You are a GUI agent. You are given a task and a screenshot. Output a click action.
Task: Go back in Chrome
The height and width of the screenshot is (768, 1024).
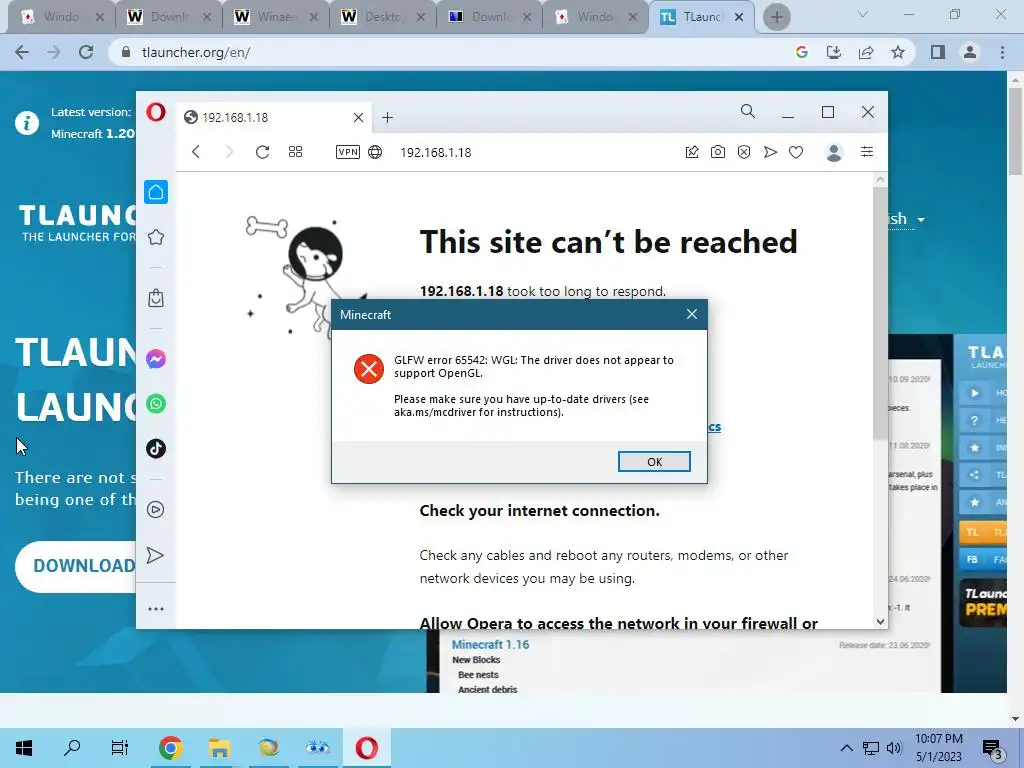click(x=22, y=52)
